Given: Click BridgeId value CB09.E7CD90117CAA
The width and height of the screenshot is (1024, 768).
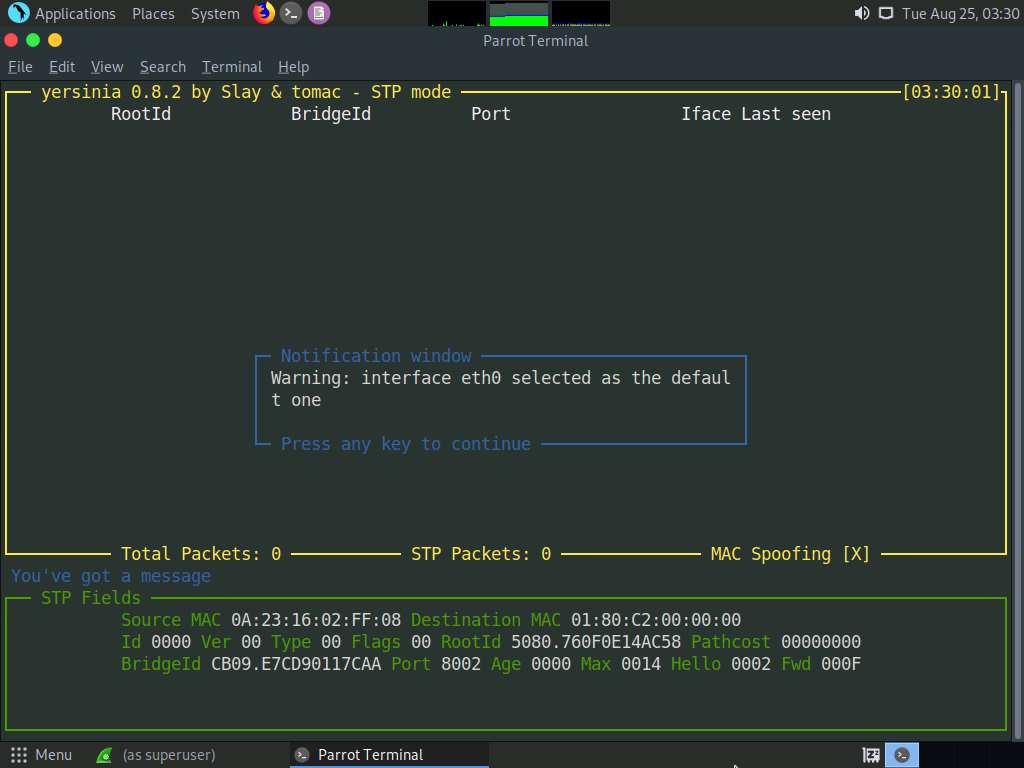Looking at the screenshot, I should pos(296,664).
